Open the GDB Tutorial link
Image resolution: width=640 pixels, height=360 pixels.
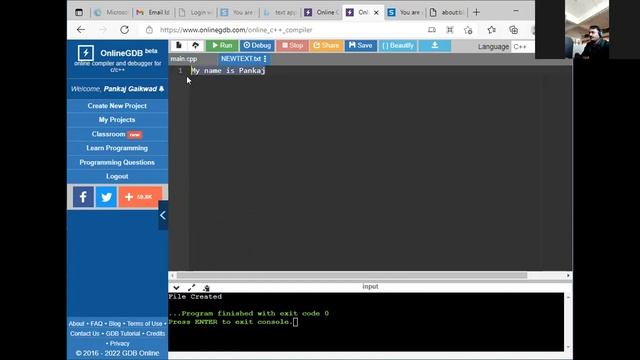pyautogui.click(x=123, y=333)
